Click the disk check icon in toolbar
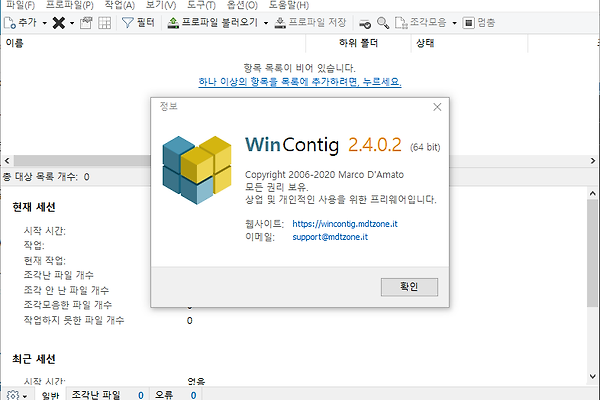Screen dimensions: 600x400 [365, 23]
